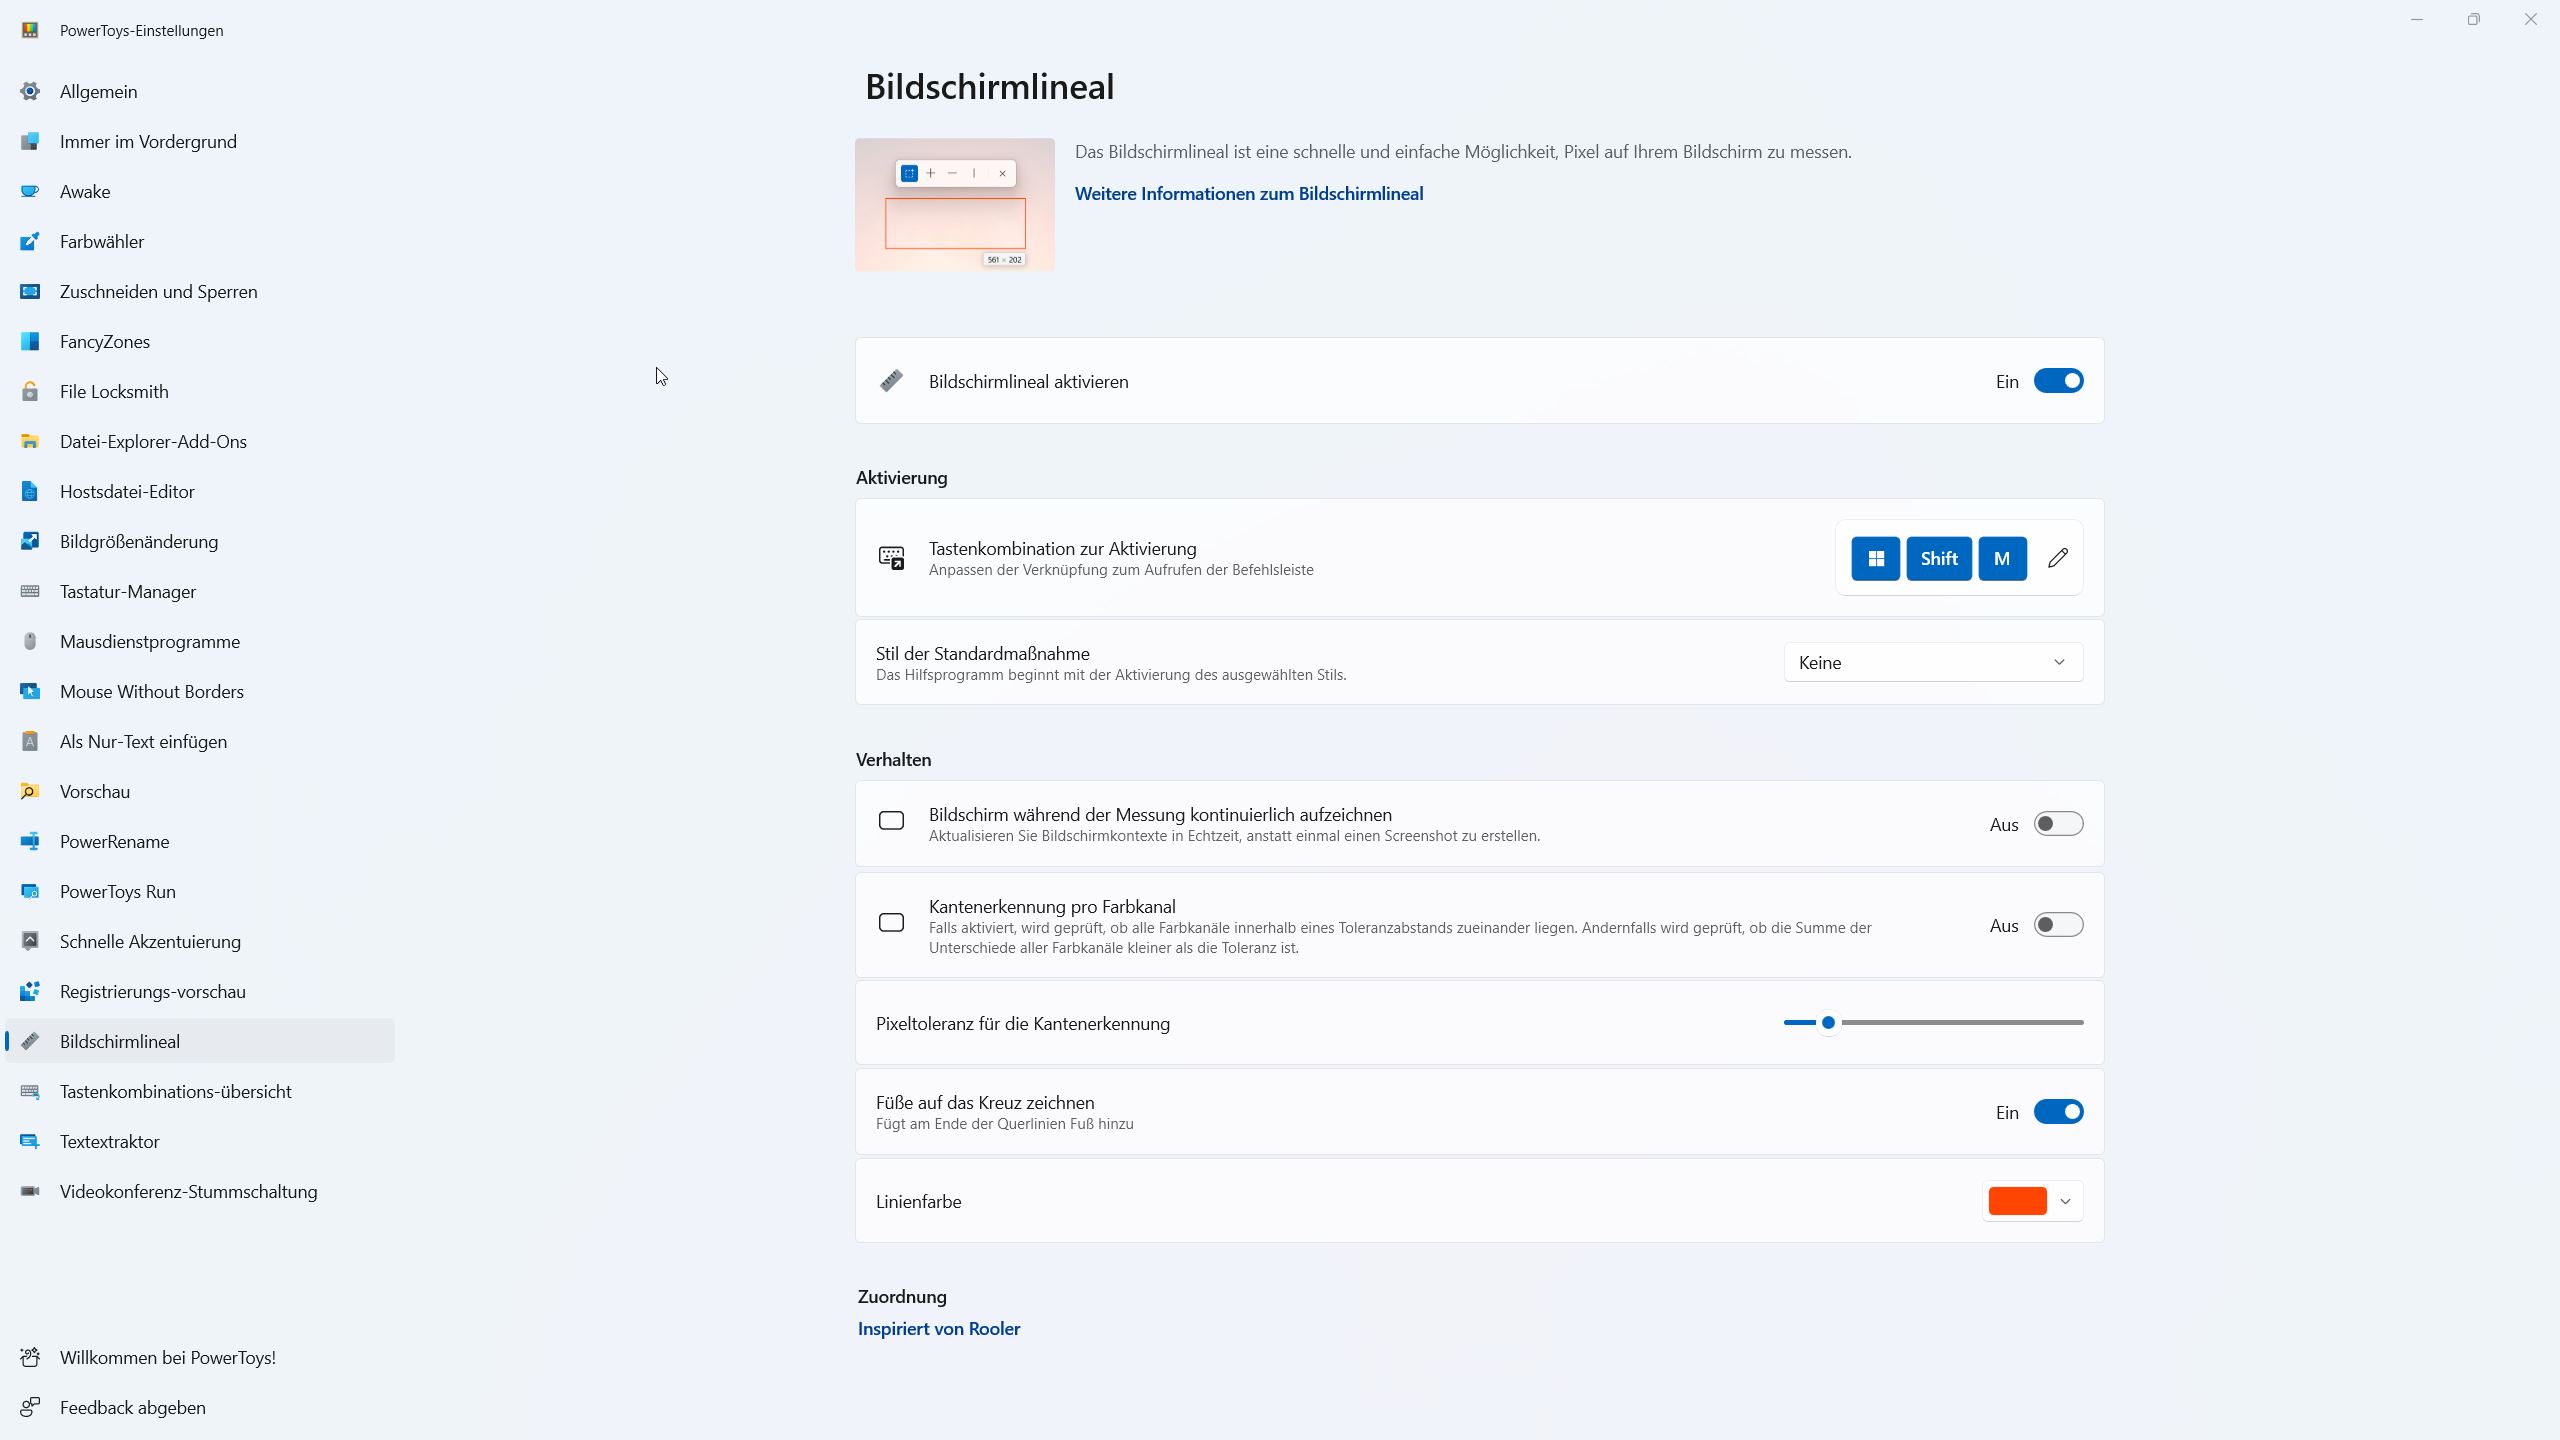Click the FancyZones sidebar icon

click(30, 342)
